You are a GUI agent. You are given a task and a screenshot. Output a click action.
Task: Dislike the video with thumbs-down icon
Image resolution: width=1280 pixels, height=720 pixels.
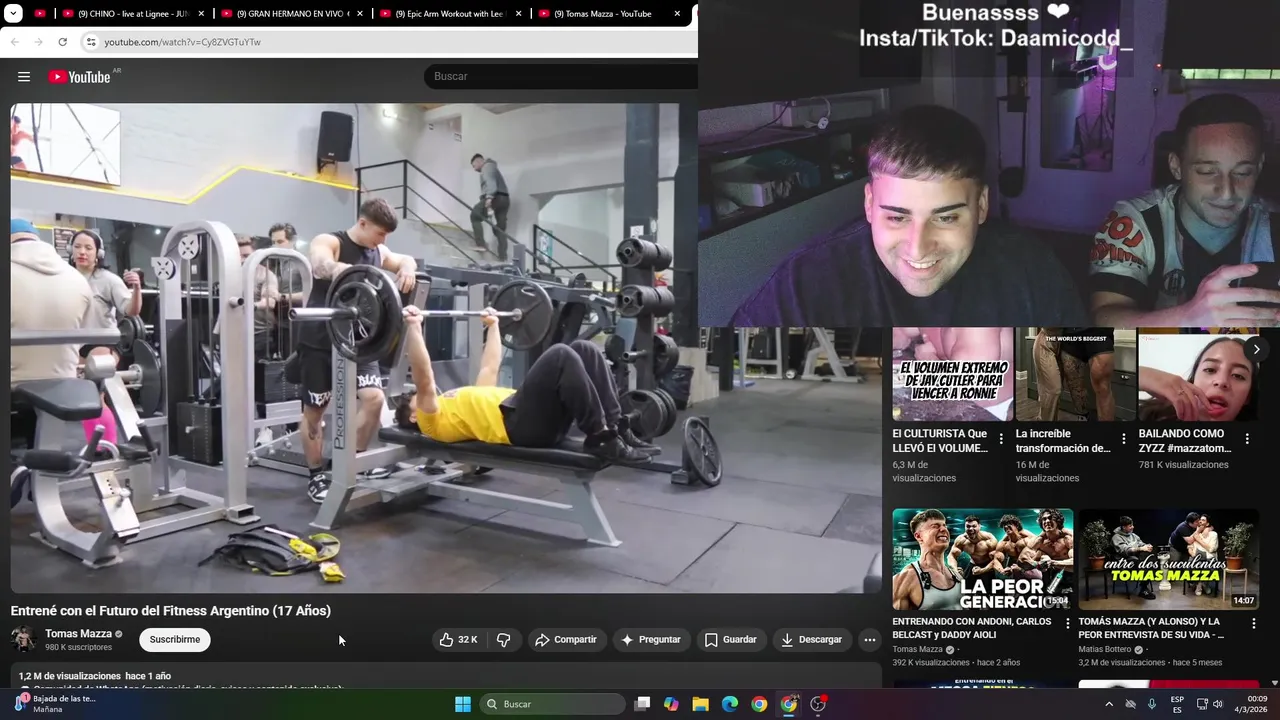click(503, 640)
